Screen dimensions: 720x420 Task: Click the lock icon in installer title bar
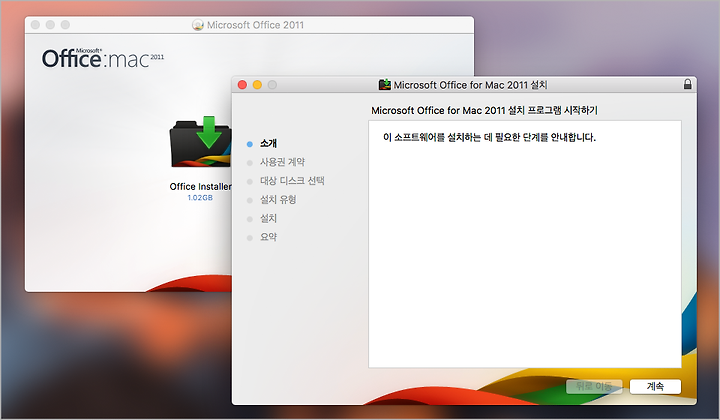687,84
